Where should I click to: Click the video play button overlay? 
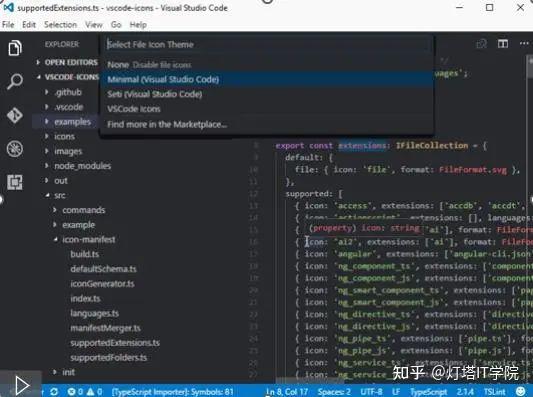click(x=21, y=385)
